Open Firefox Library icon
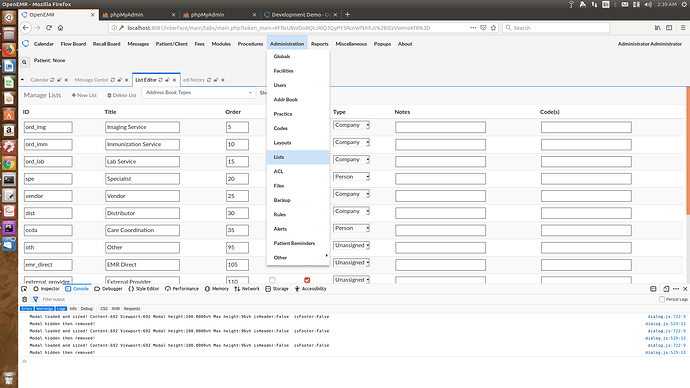Viewport: 690px width, 388px height. click(657, 28)
